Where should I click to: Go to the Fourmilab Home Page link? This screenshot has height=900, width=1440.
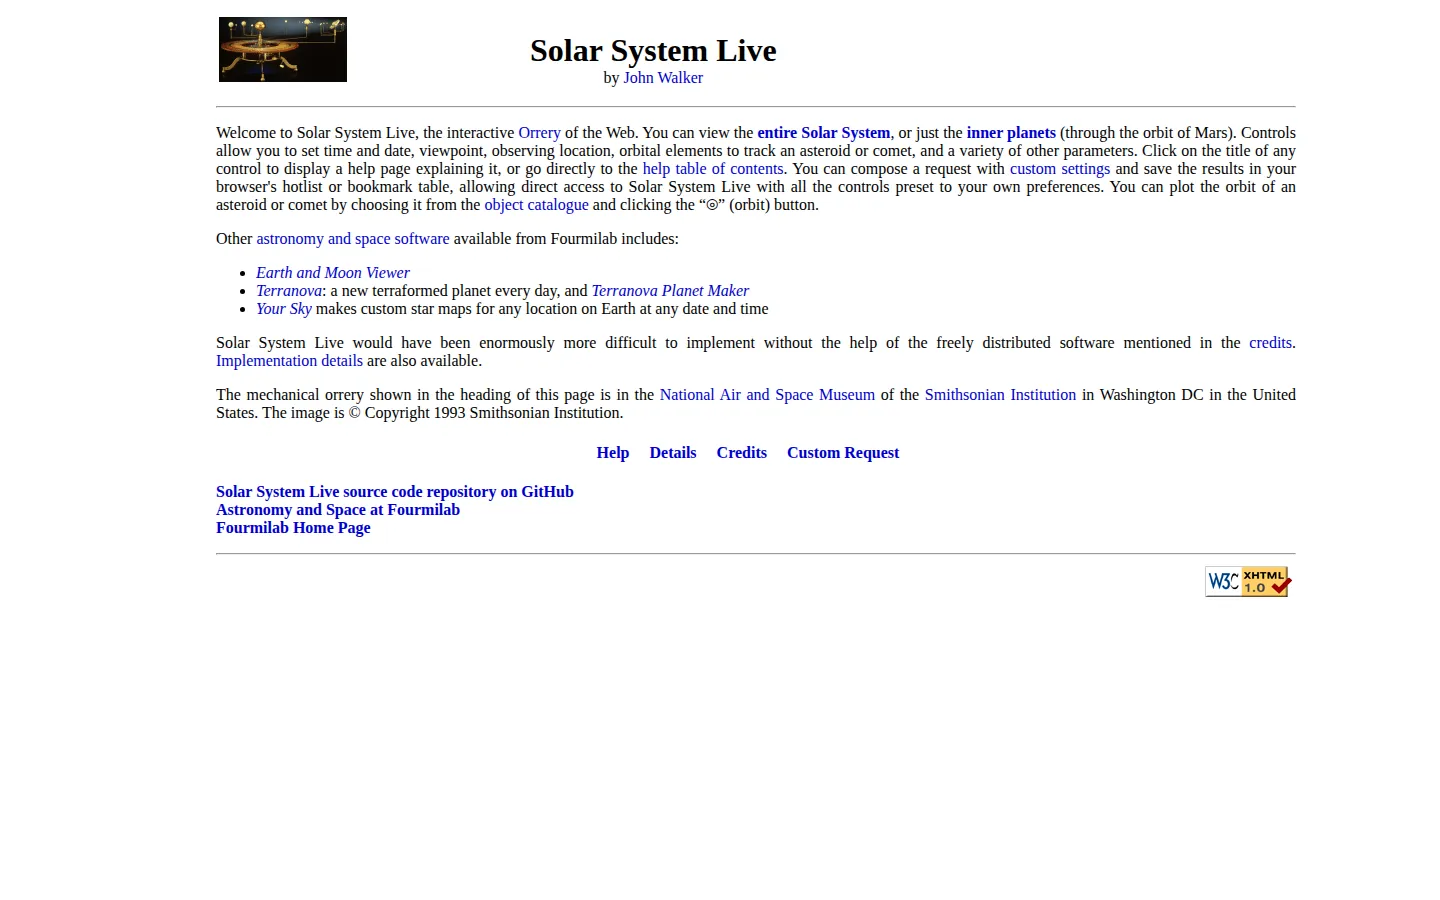point(293,528)
